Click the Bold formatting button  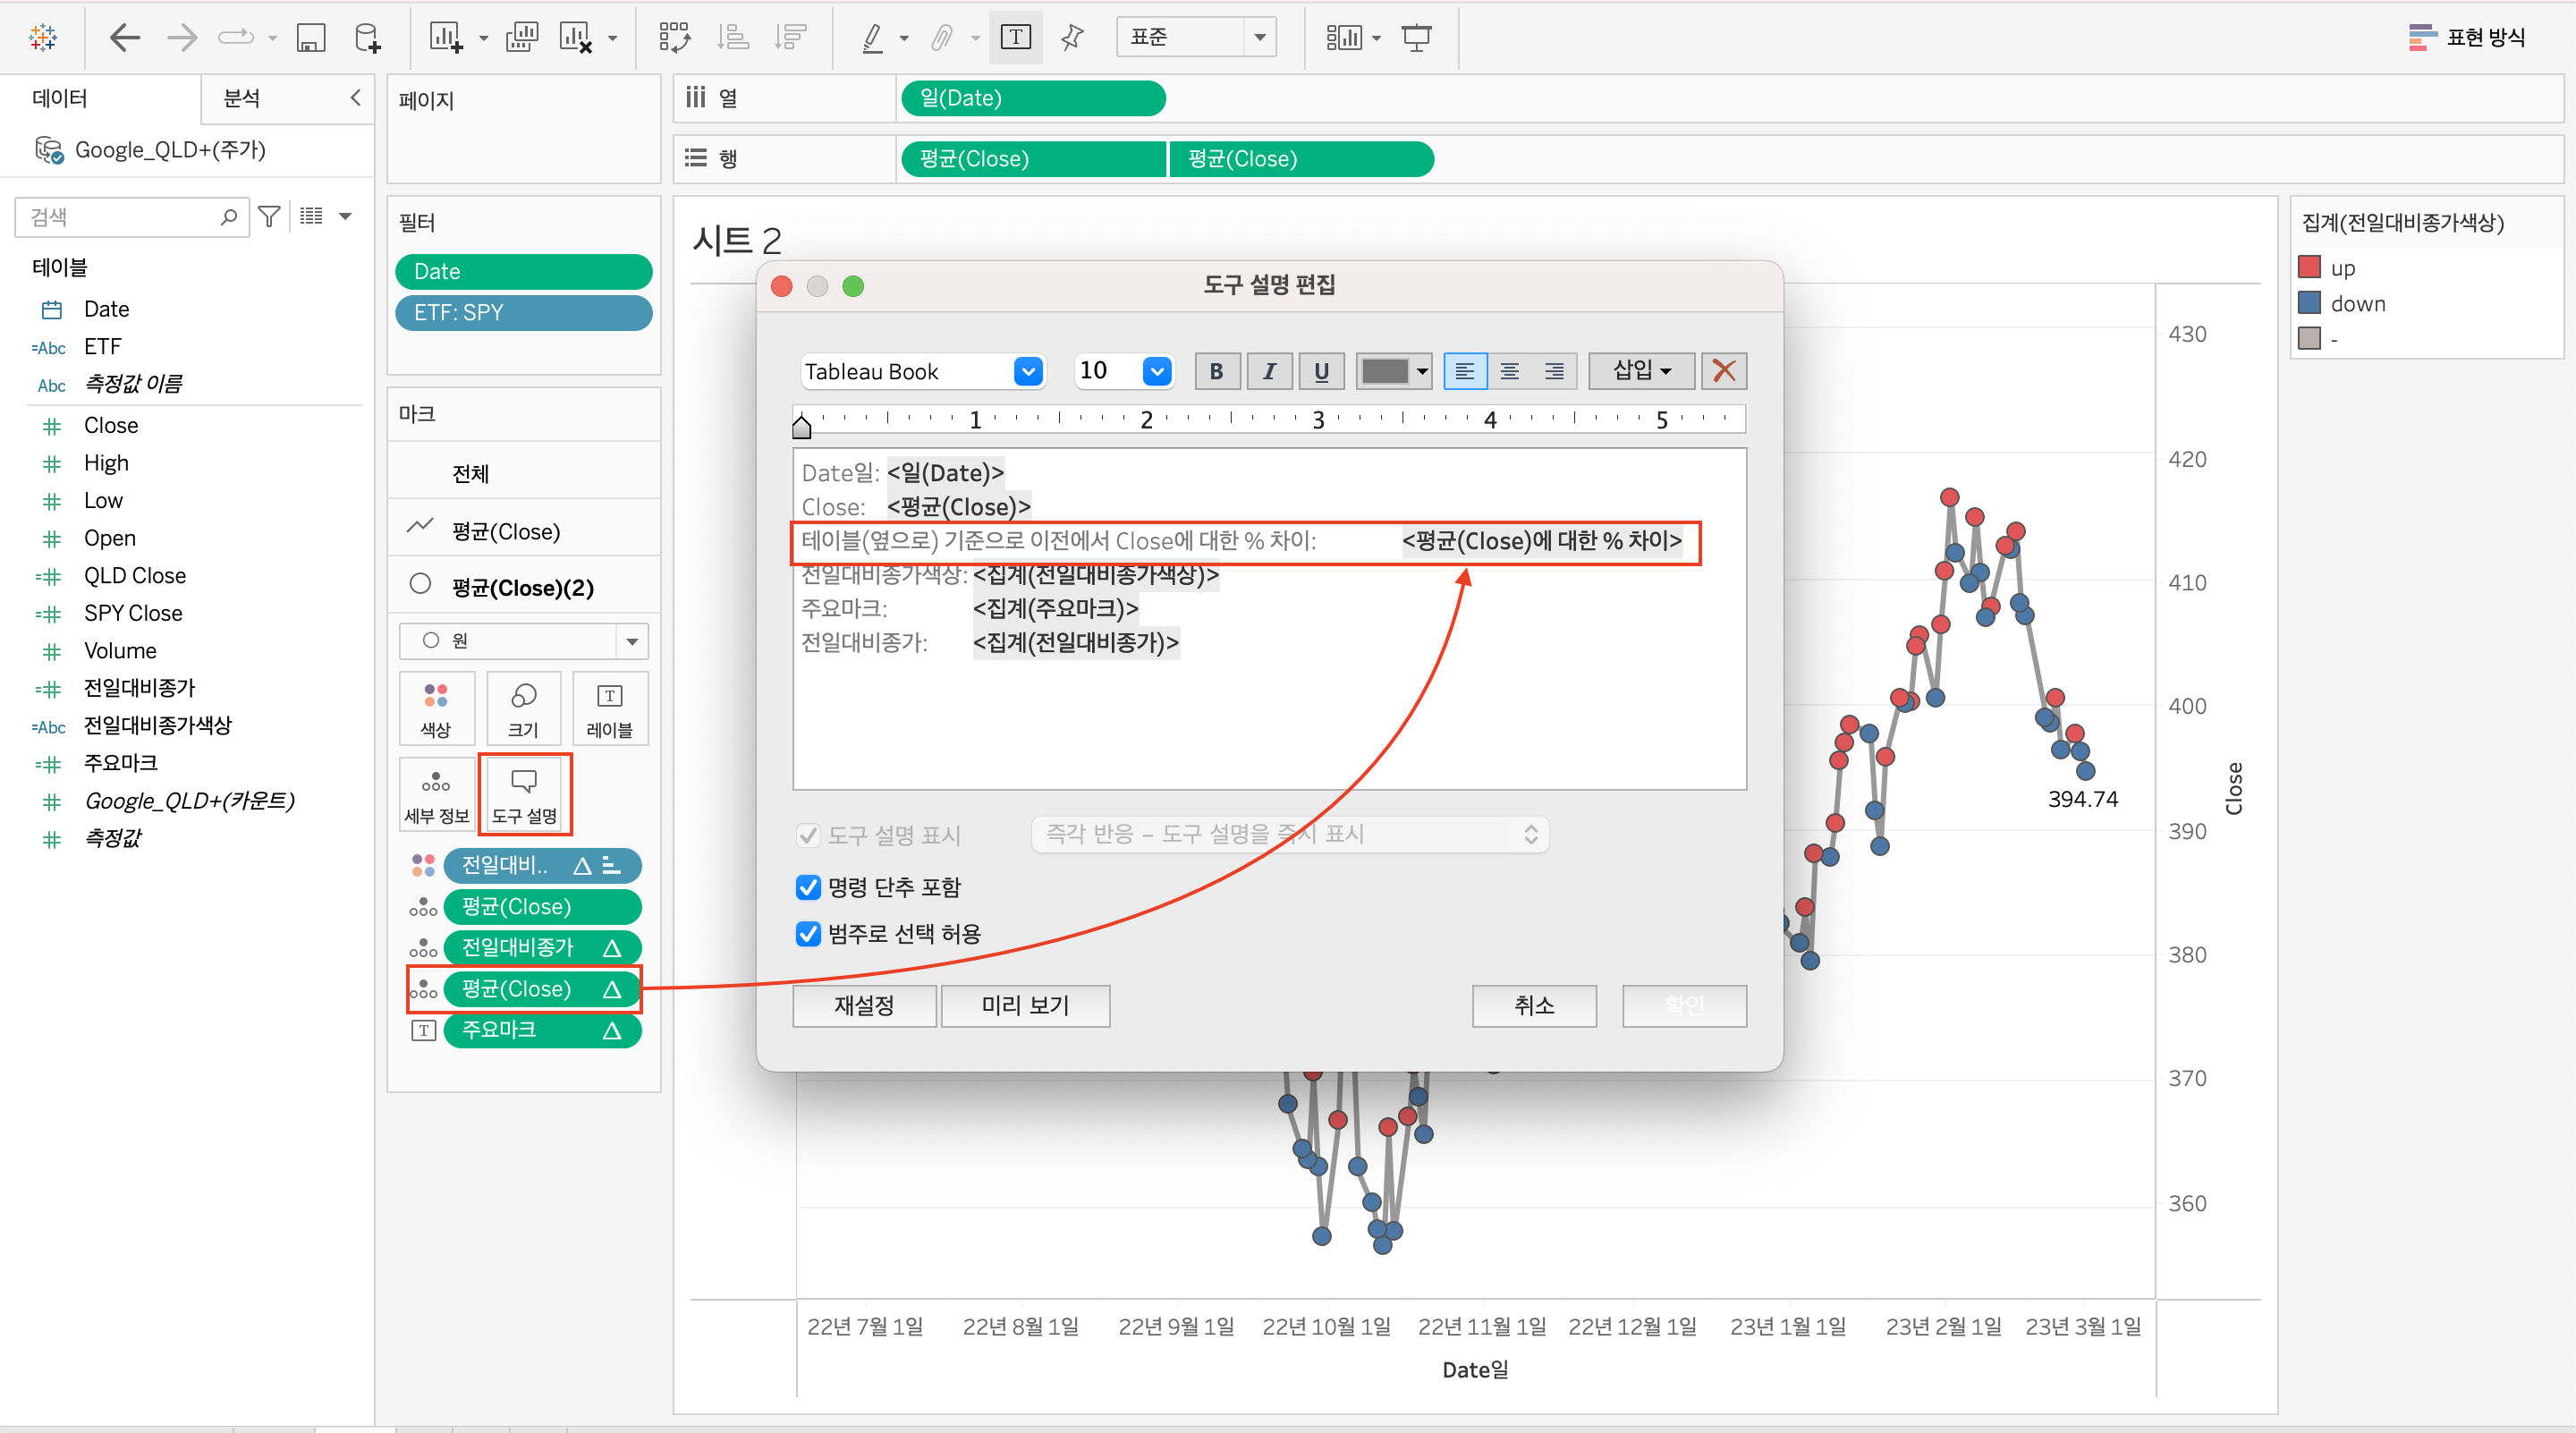pos(1216,371)
